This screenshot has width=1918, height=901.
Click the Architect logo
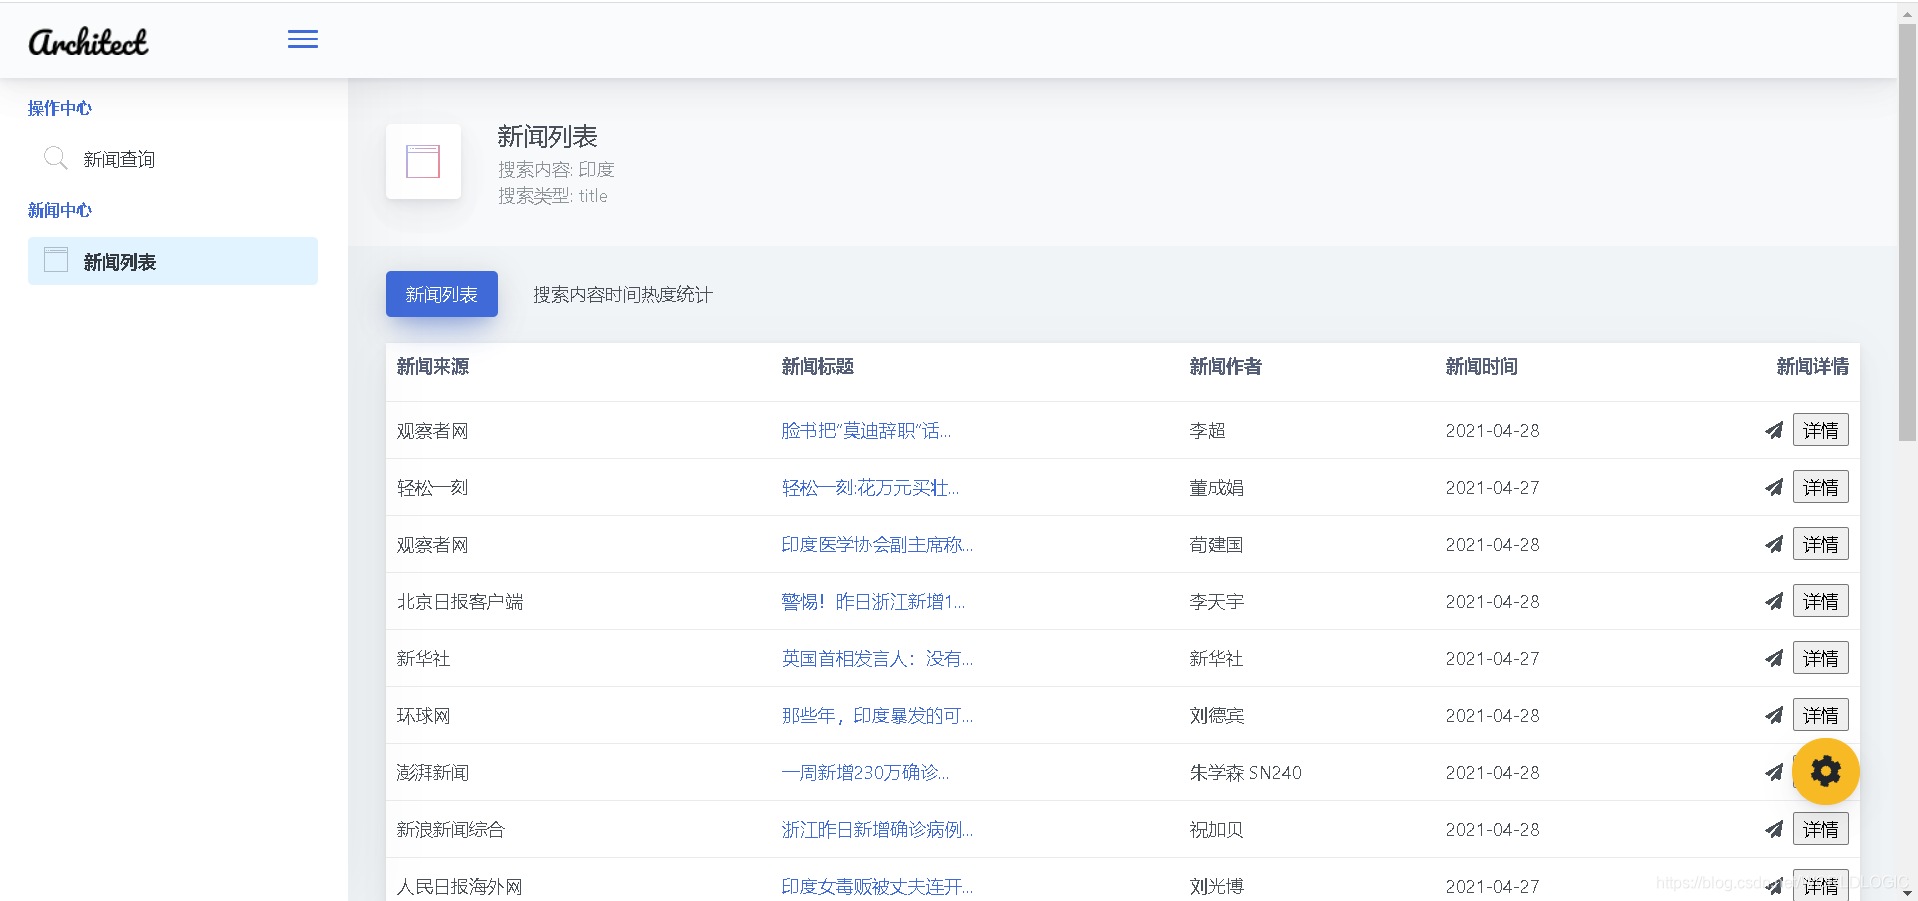(x=88, y=41)
